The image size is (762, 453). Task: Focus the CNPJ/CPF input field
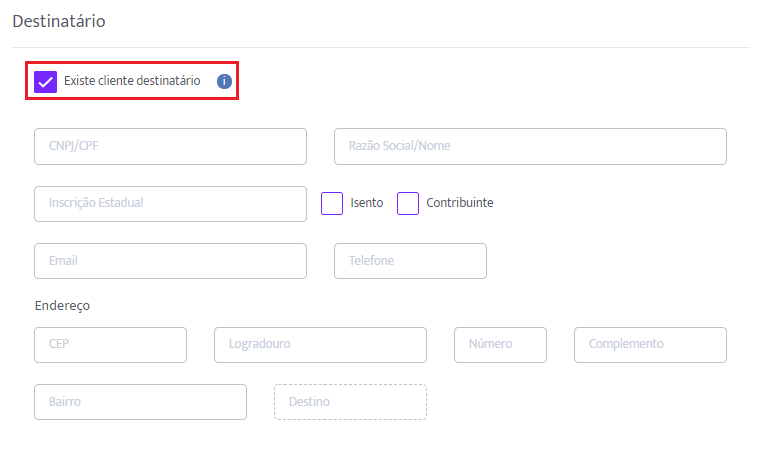[x=170, y=146]
